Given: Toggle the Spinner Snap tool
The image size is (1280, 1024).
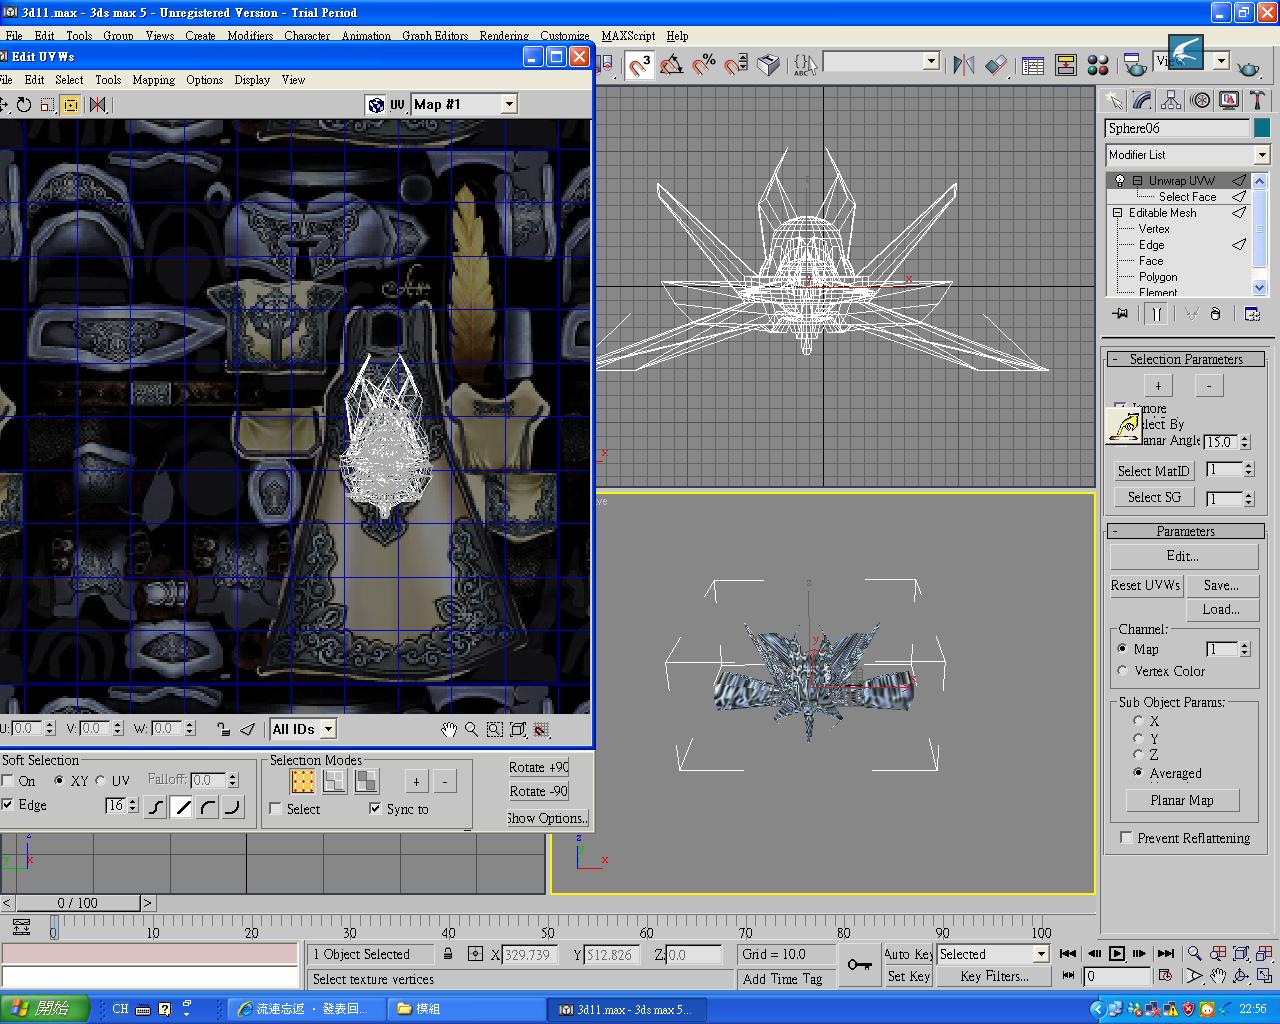Looking at the screenshot, I should click(x=736, y=65).
